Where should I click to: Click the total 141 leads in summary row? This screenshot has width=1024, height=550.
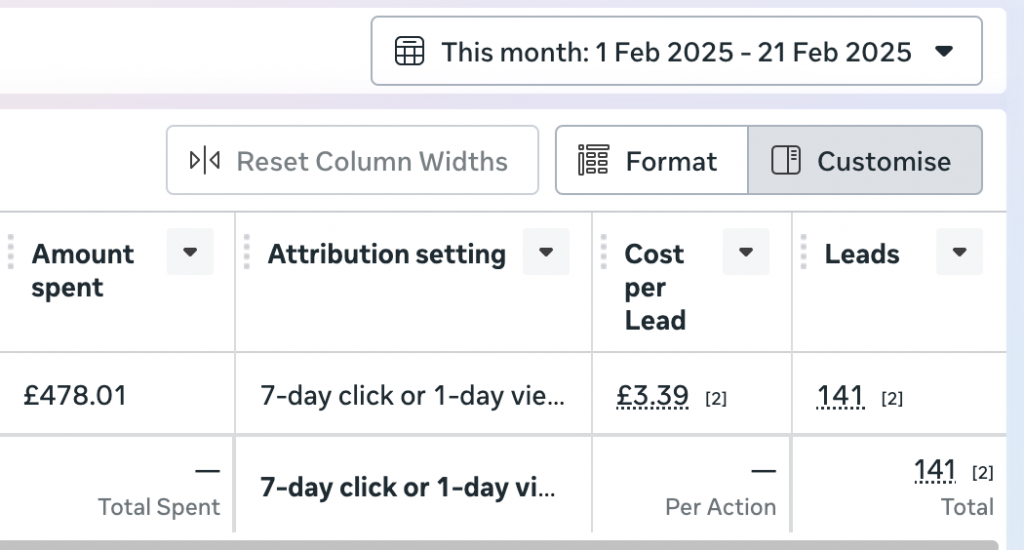click(936, 470)
